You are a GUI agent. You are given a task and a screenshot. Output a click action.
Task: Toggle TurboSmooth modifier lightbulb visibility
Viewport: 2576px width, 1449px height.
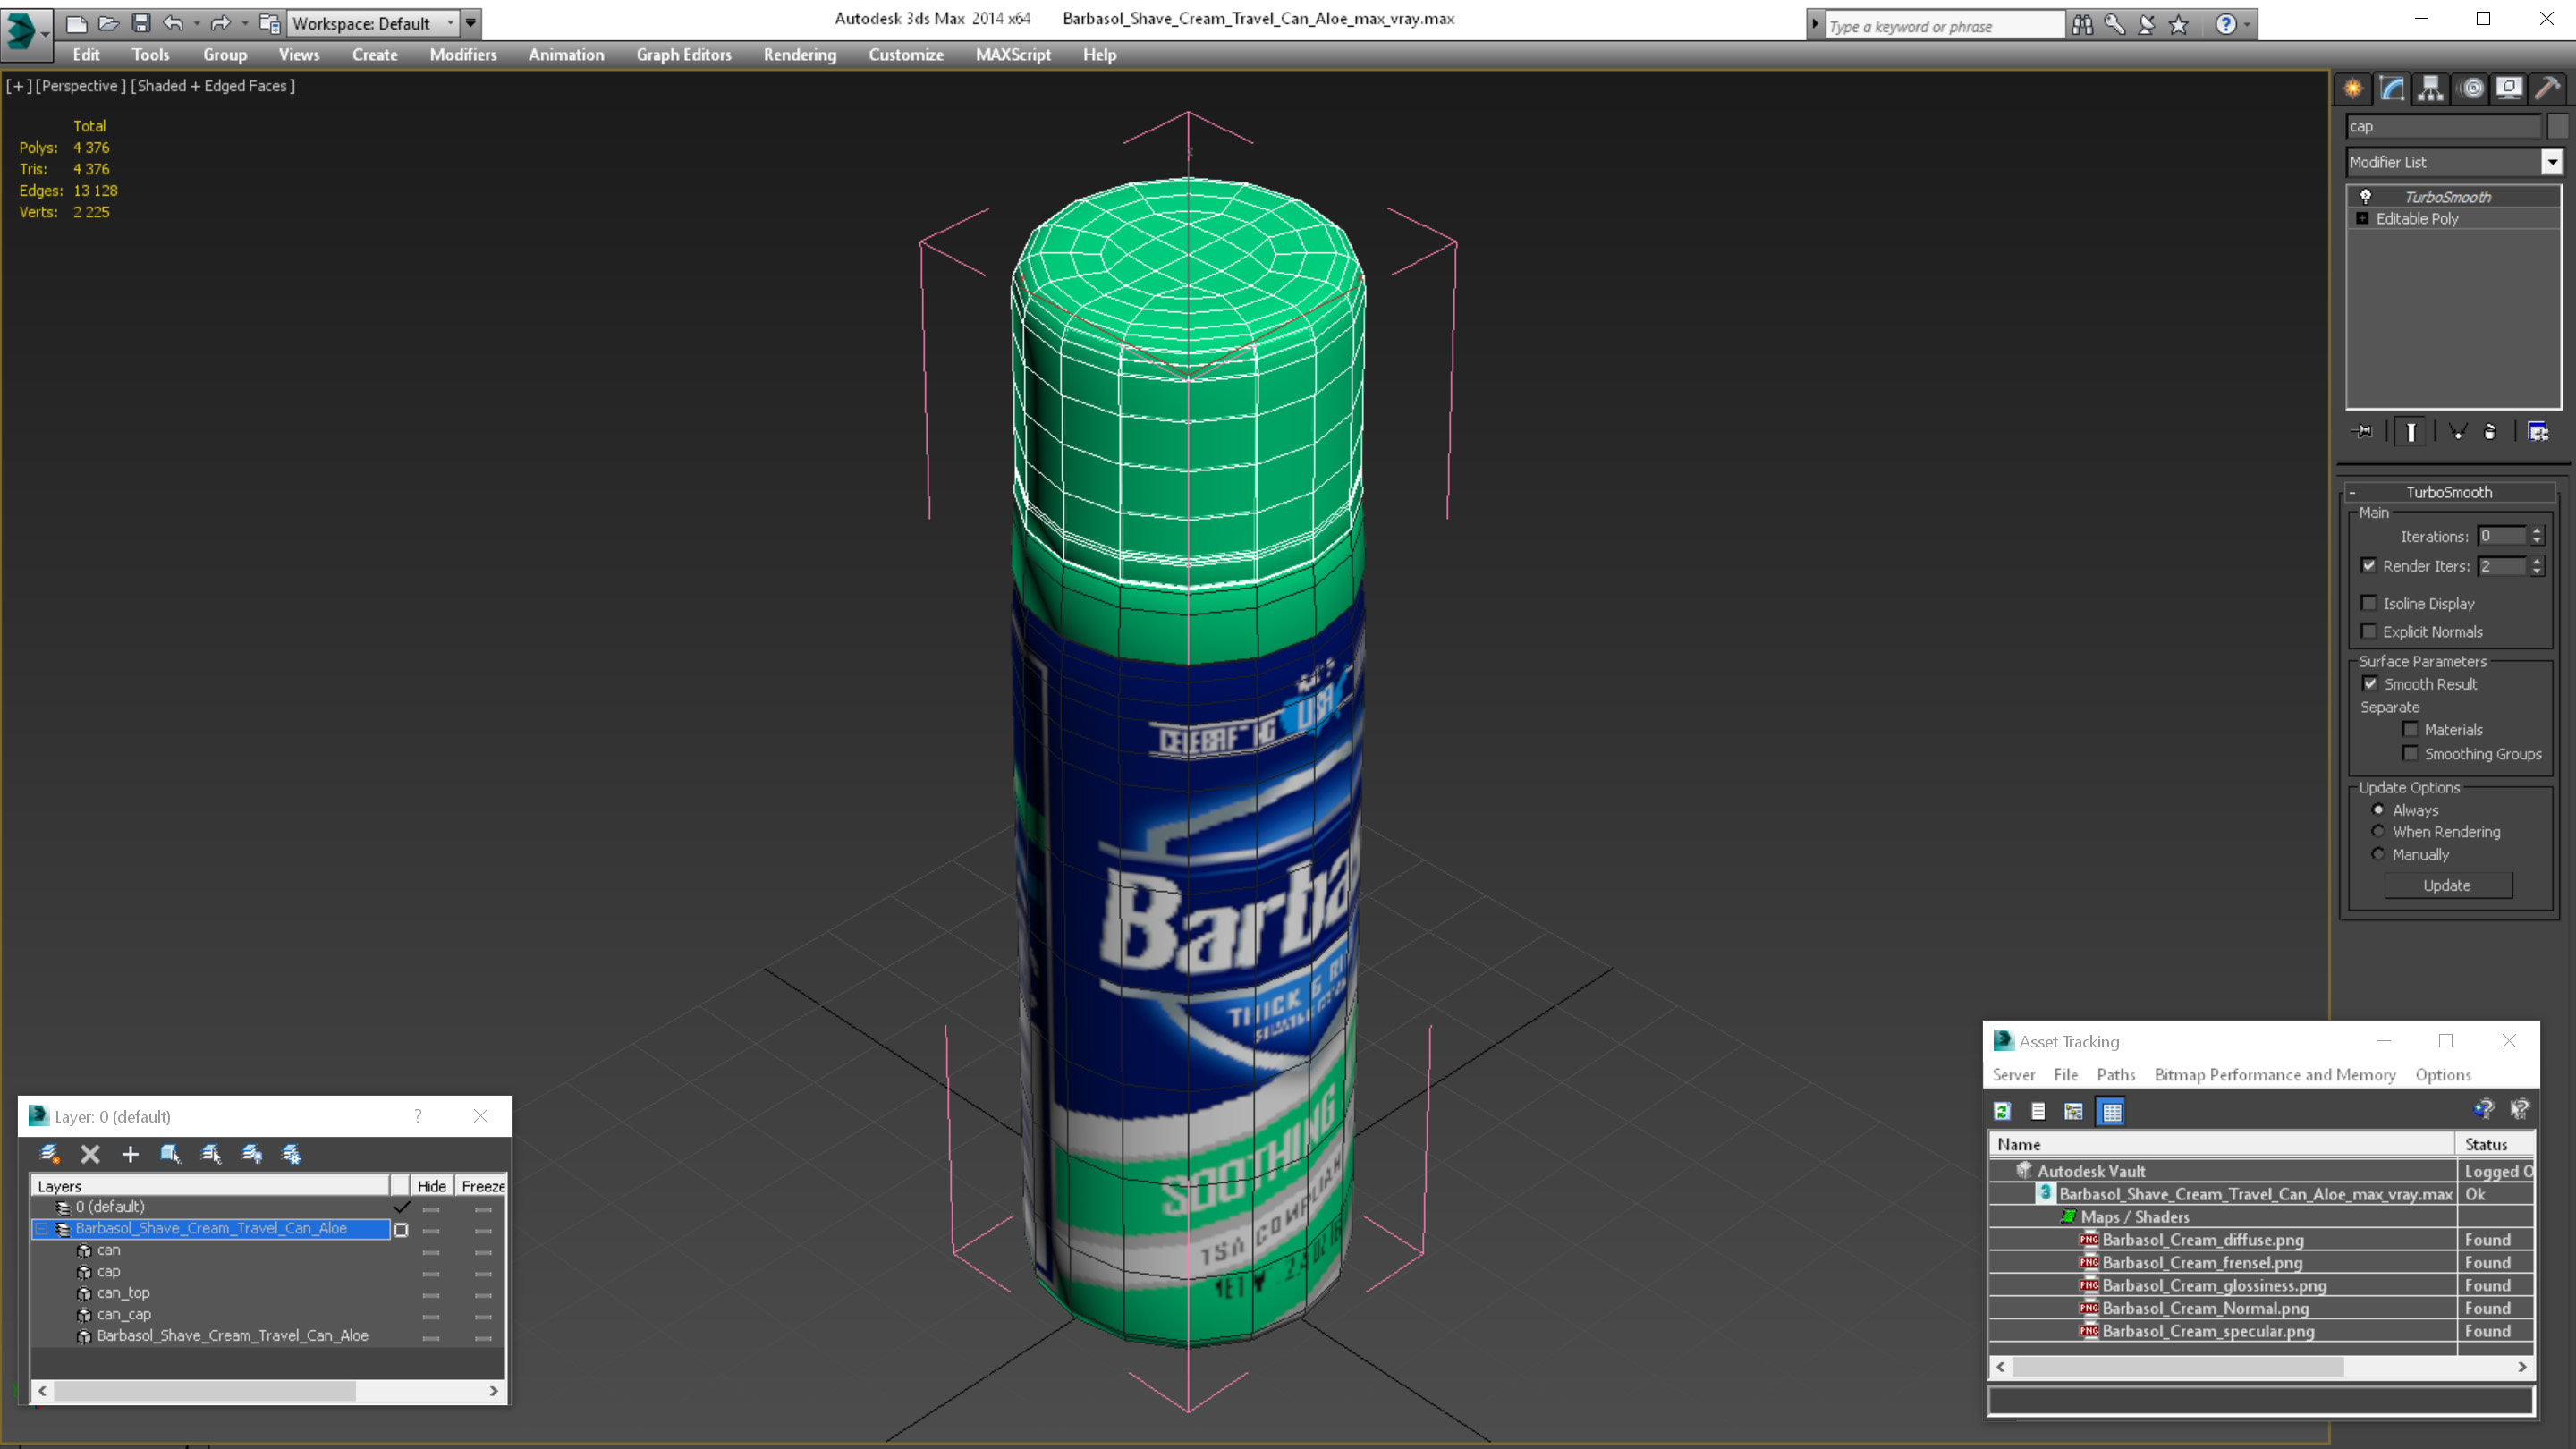click(2365, 196)
